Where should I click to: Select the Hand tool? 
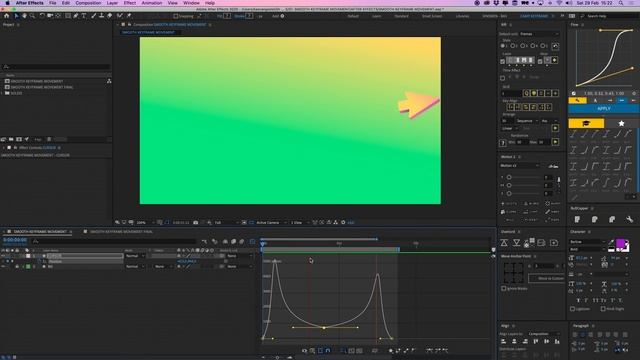click(24, 16)
